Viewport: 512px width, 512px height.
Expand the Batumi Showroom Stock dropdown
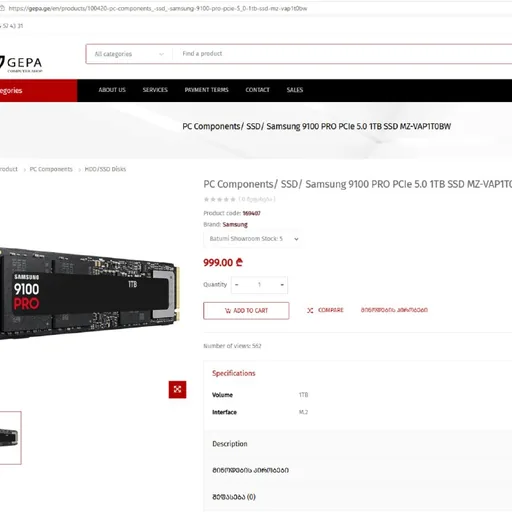[x=253, y=239]
